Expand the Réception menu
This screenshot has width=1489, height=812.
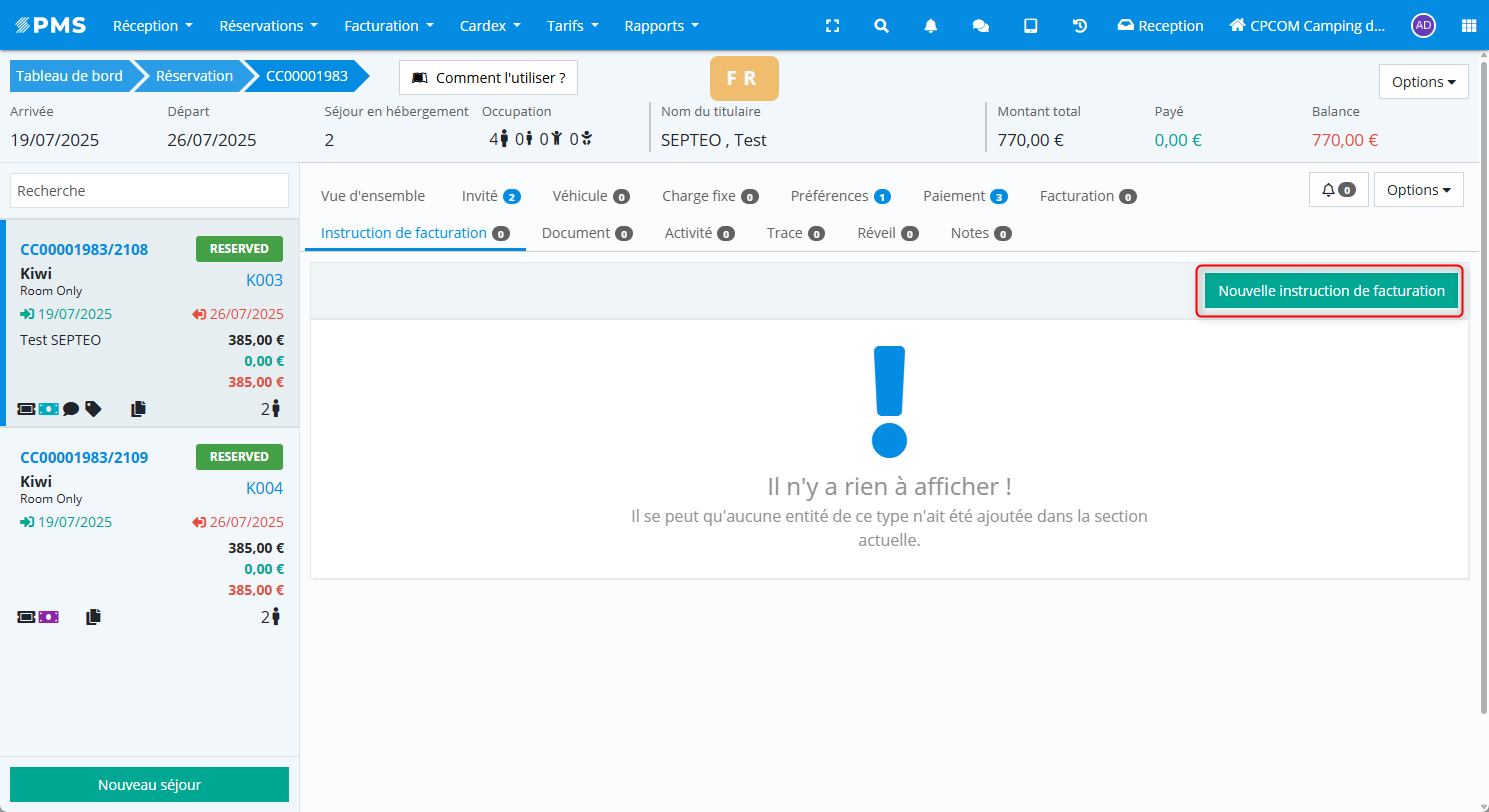click(x=152, y=26)
